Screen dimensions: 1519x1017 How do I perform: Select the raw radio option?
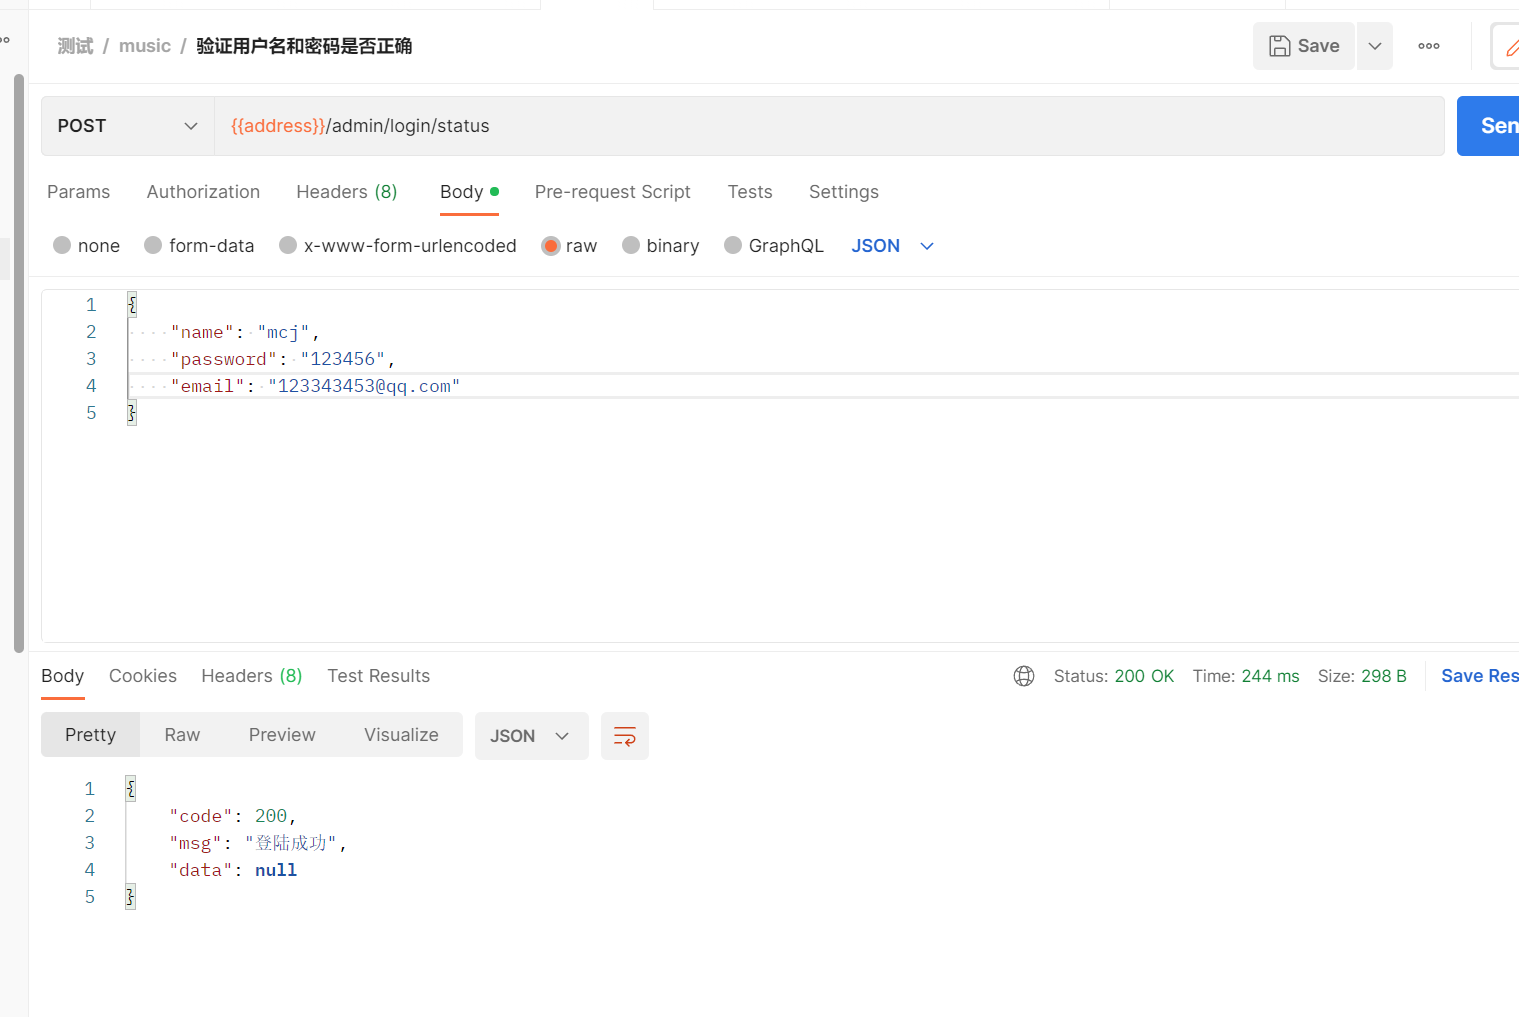[550, 245]
